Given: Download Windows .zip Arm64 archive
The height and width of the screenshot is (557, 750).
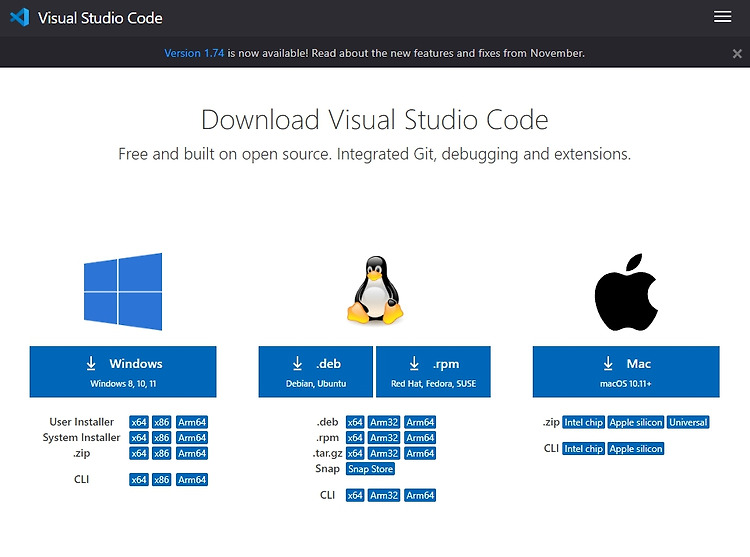Looking at the screenshot, I should point(192,453).
